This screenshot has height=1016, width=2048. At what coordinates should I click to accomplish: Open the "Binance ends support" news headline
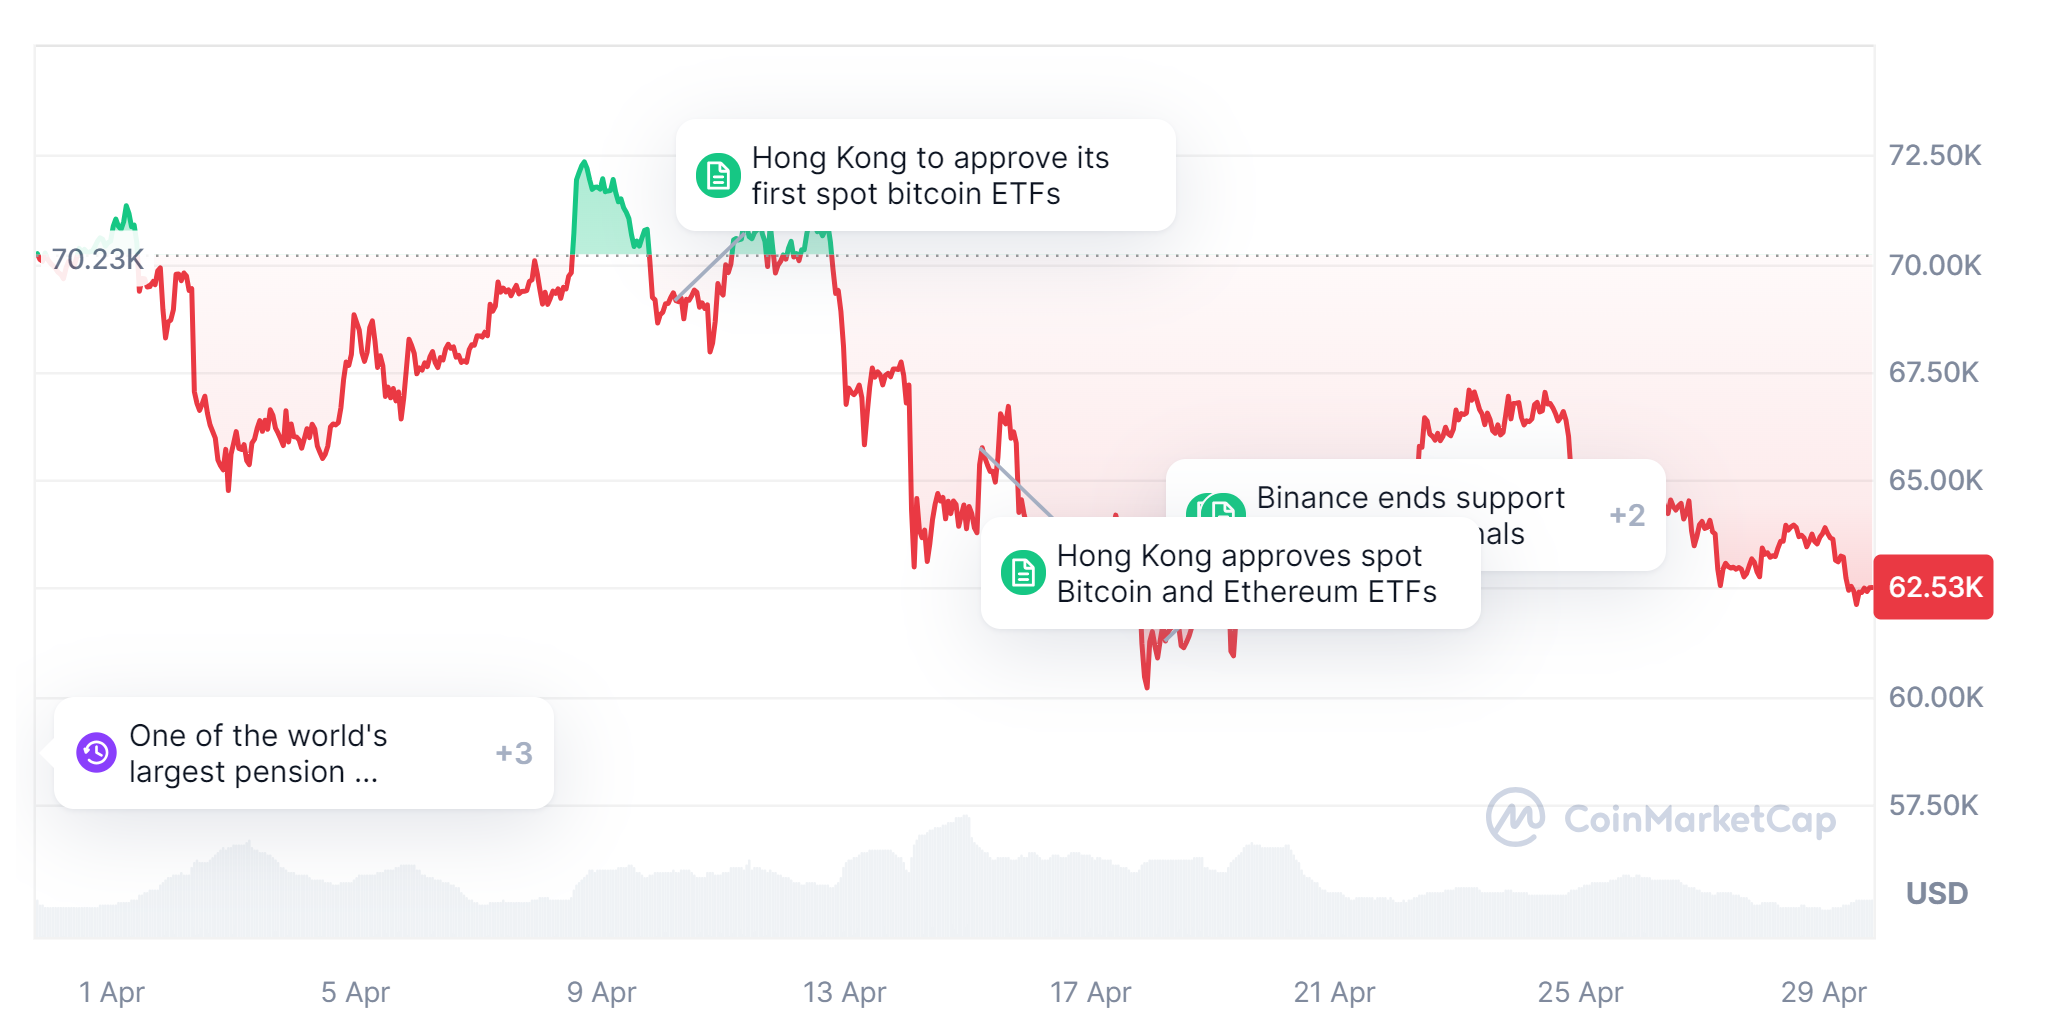pyautogui.click(x=1410, y=498)
